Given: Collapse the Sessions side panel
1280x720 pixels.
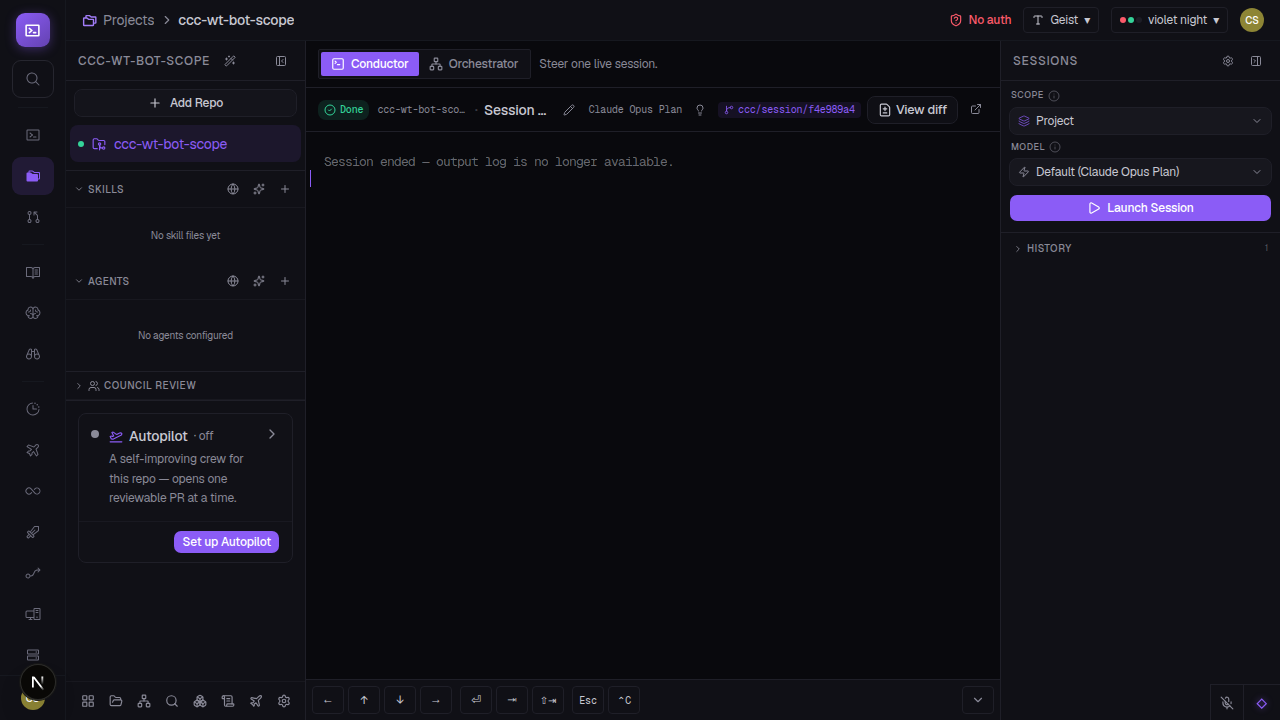Looking at the screenshot, I should (x=1256, y=61).
